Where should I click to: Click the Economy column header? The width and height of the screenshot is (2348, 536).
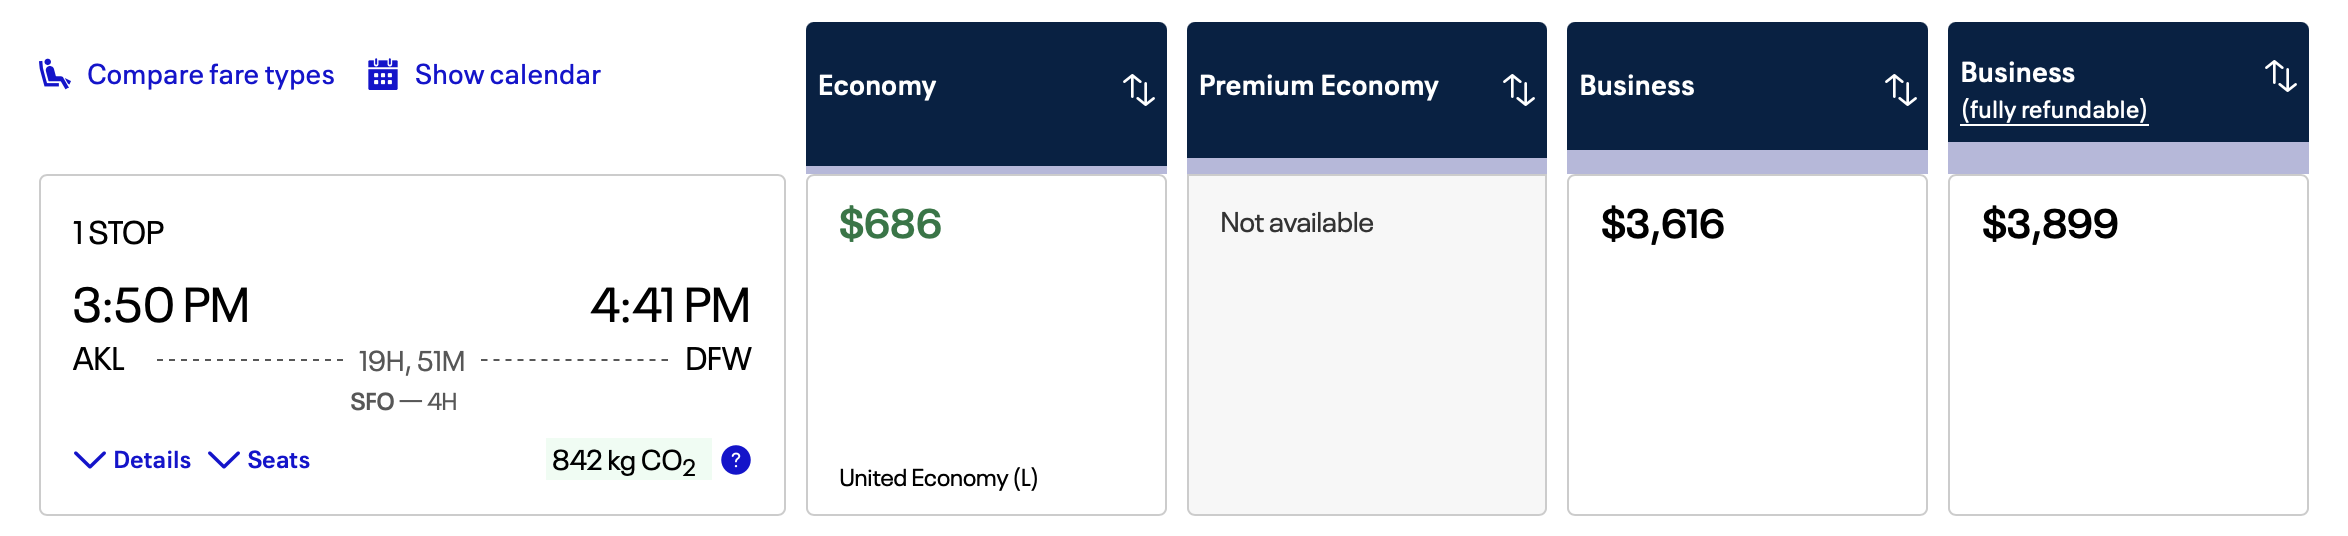point(877,86)
